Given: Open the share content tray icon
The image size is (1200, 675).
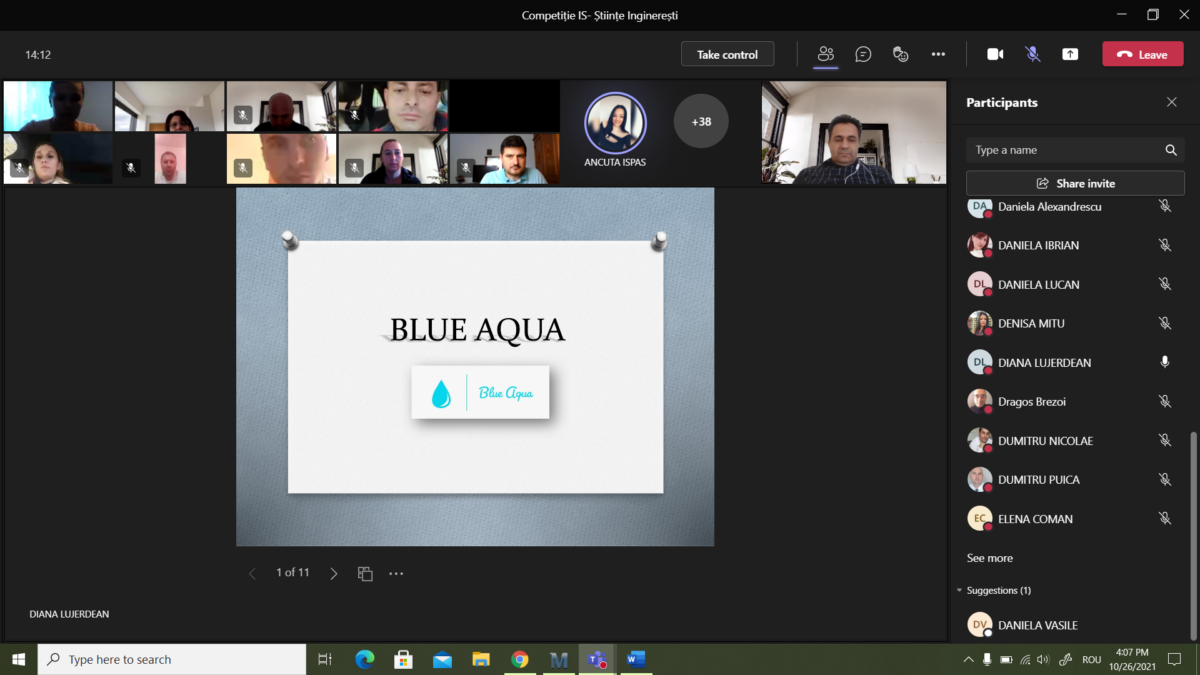Looking at the screenshot, I should click(x=1070, y=54).
